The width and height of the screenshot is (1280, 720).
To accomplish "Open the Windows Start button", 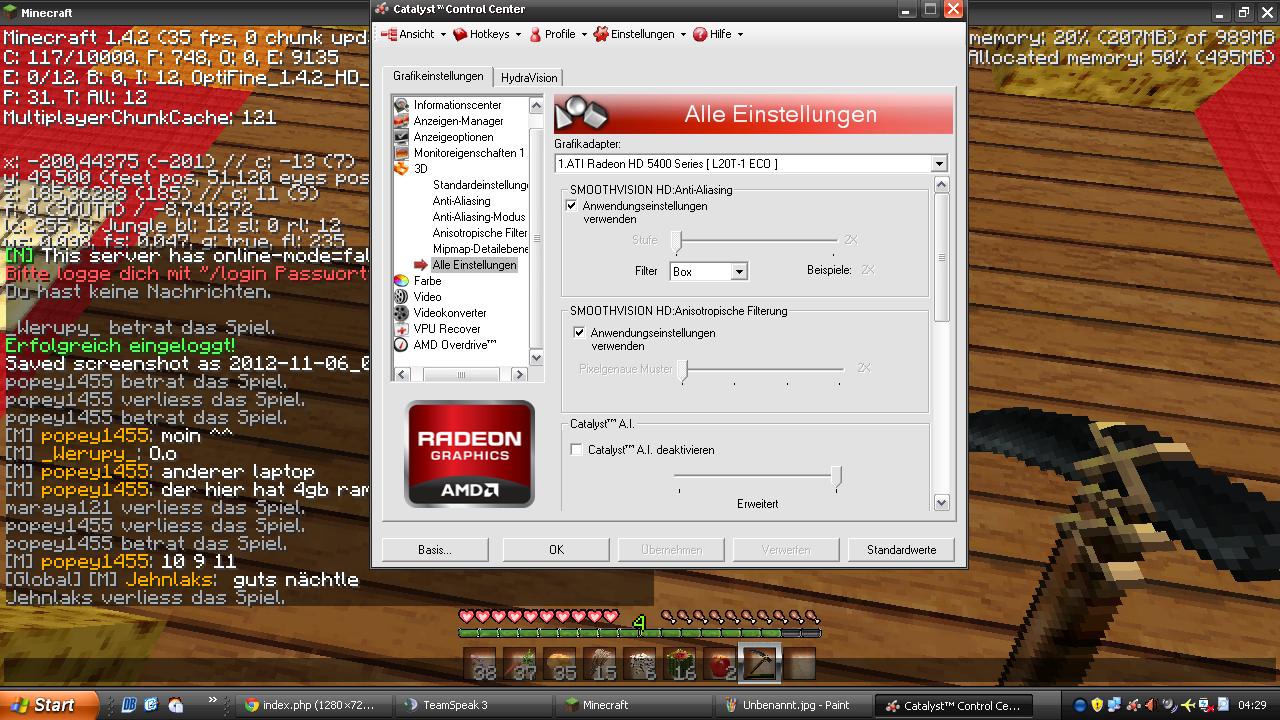I will [x=49, y=705].
